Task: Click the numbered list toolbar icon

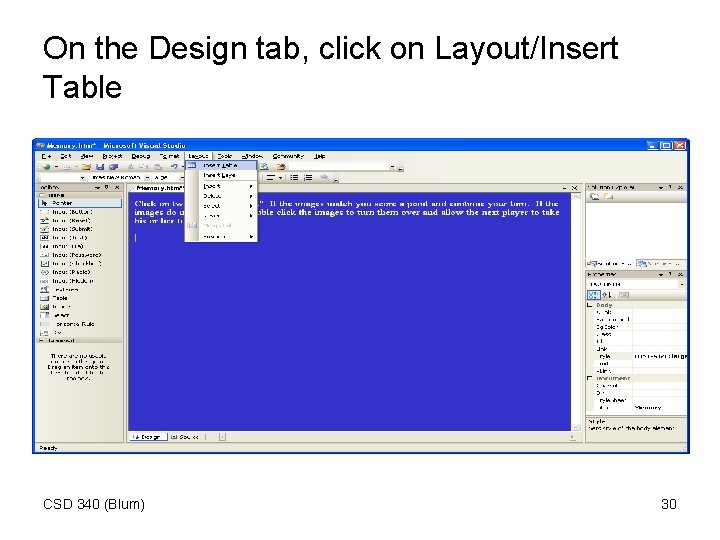Action: click(309, 178)
